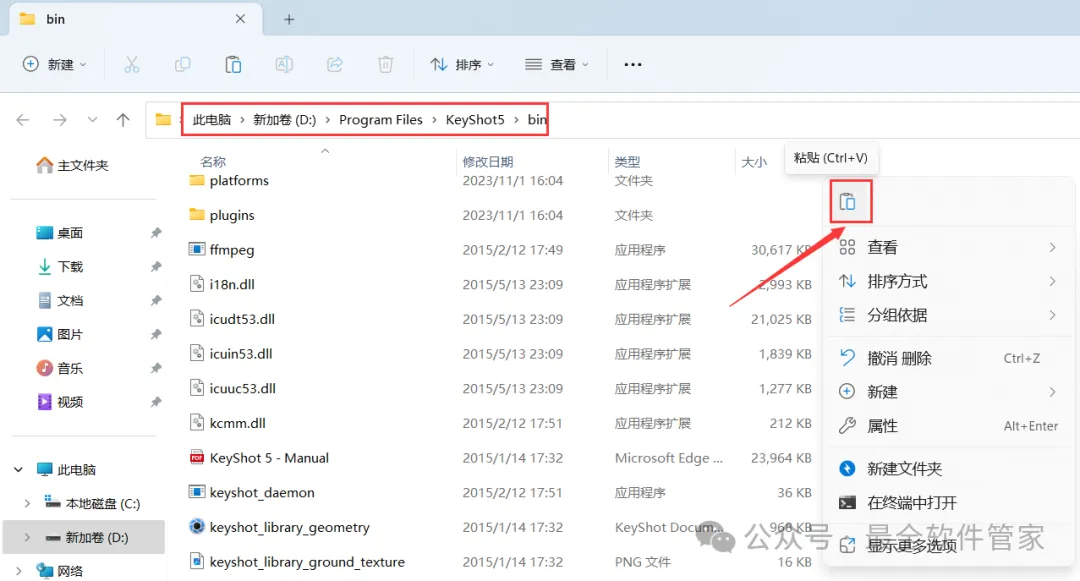This screenshot has width=1080, height=581.
Task: Open 文档 in the sidebar
Action: (60, 300)
